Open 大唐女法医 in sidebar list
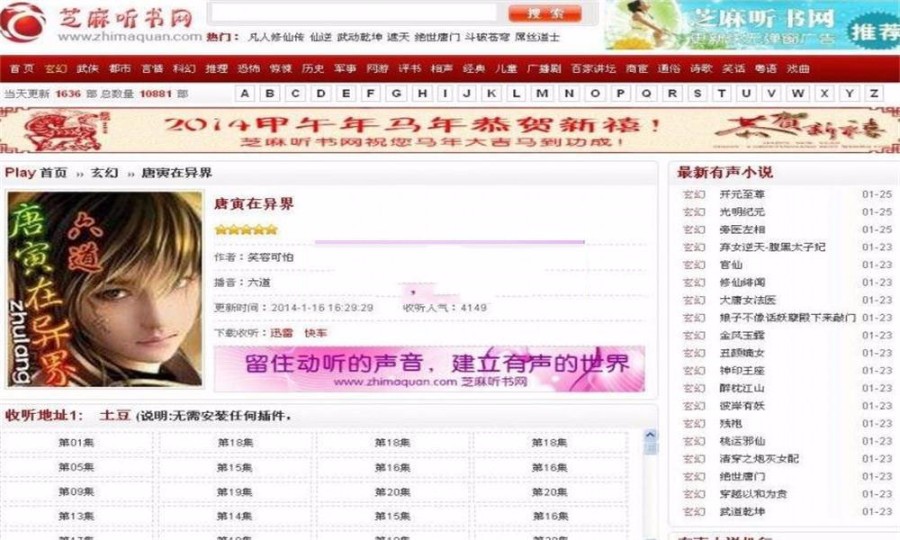The width and height of the screenshot is (900, 540). click(747, 300)
